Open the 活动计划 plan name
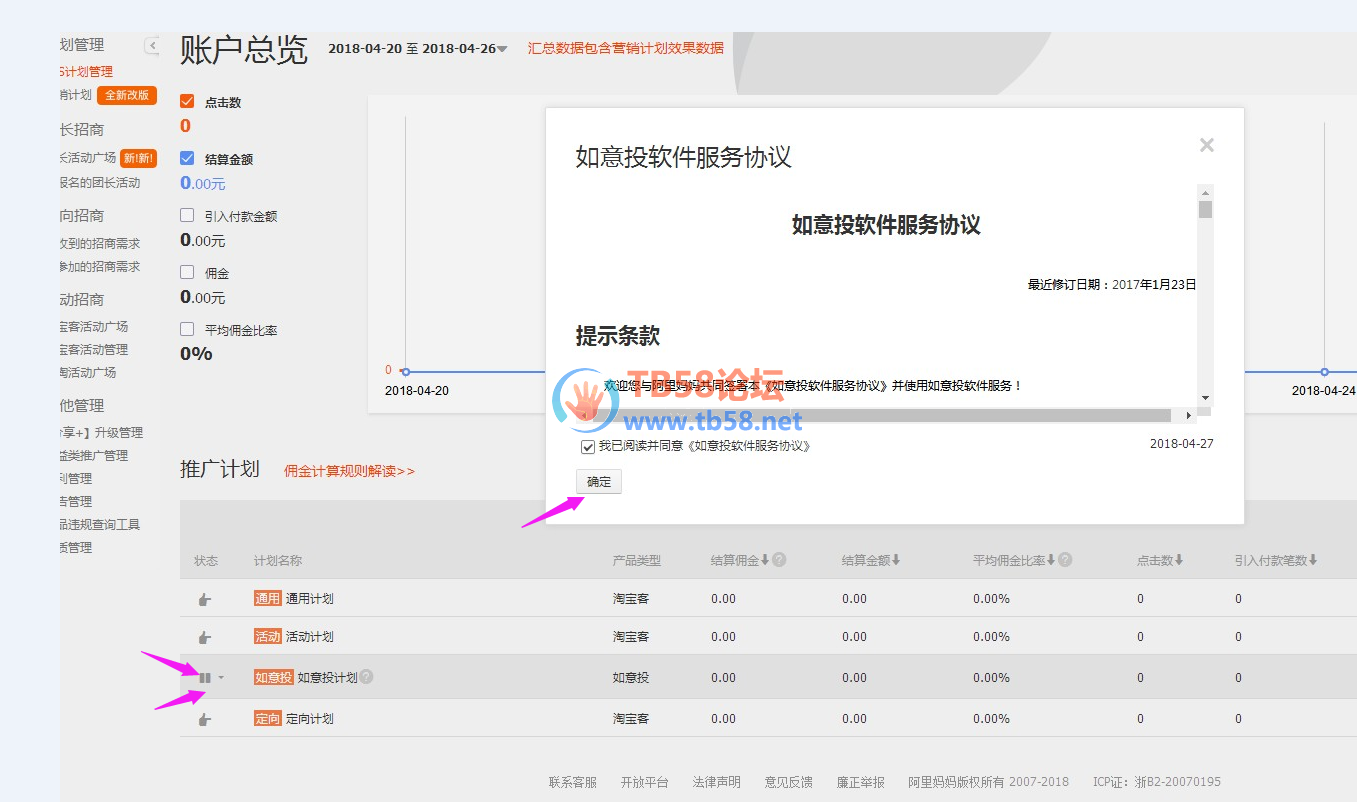 [x=310, y=637]
